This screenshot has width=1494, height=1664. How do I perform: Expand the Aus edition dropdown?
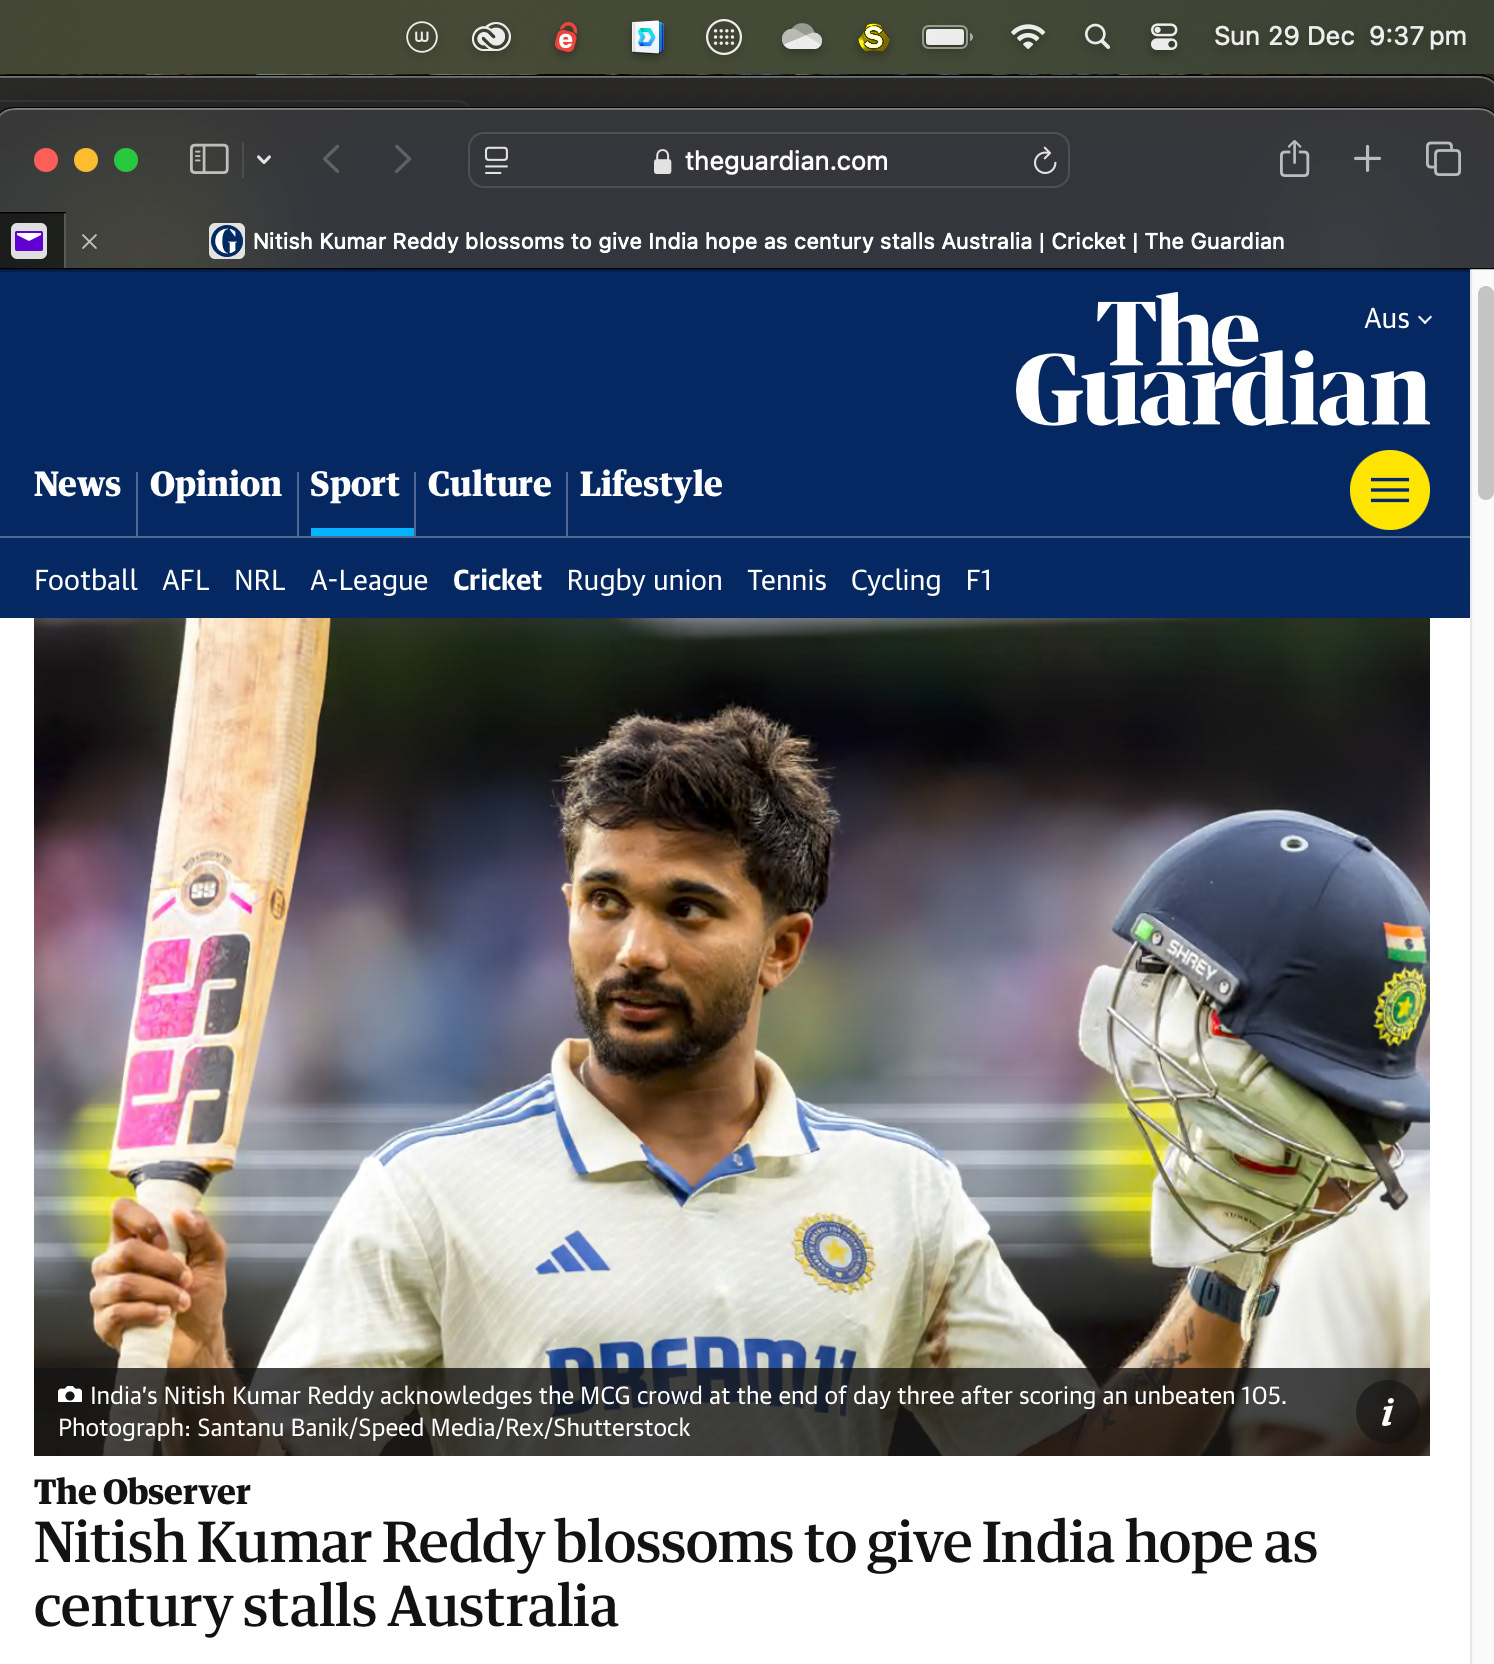(1398, 319)
